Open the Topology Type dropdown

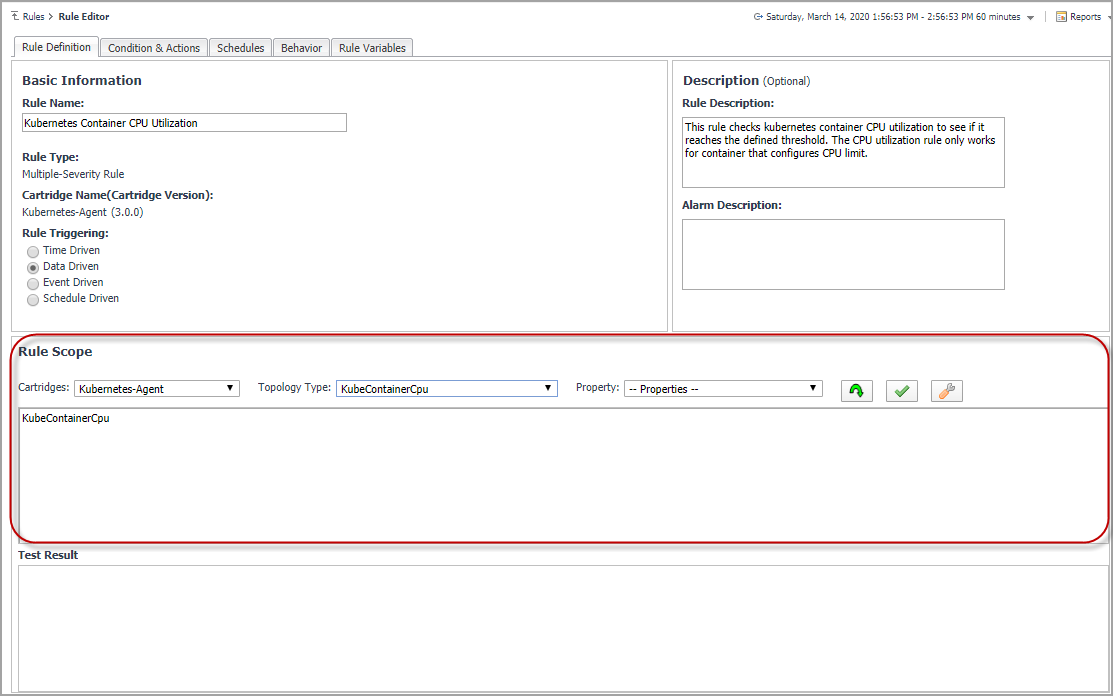[x=446, y=389]
